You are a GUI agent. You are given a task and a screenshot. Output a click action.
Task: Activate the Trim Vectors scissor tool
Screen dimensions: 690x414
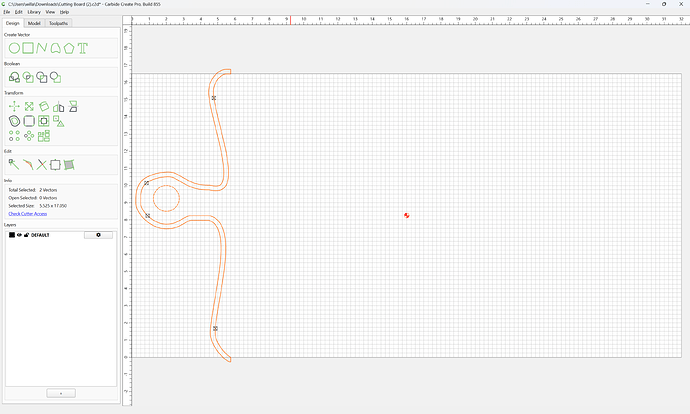click(x=42, y=165)
